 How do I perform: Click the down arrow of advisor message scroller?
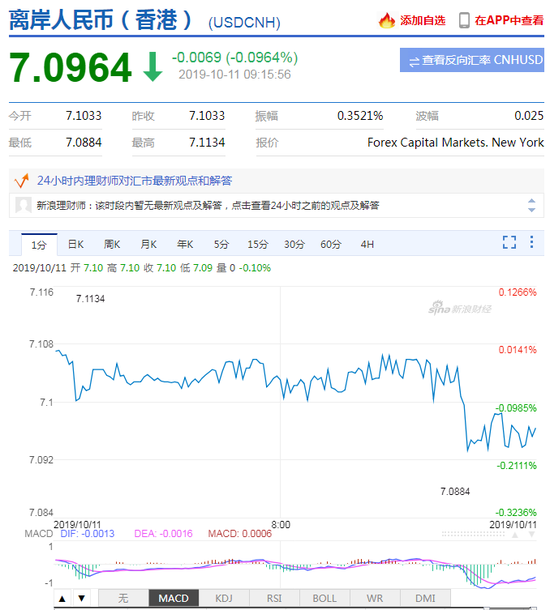click(531, 210)
